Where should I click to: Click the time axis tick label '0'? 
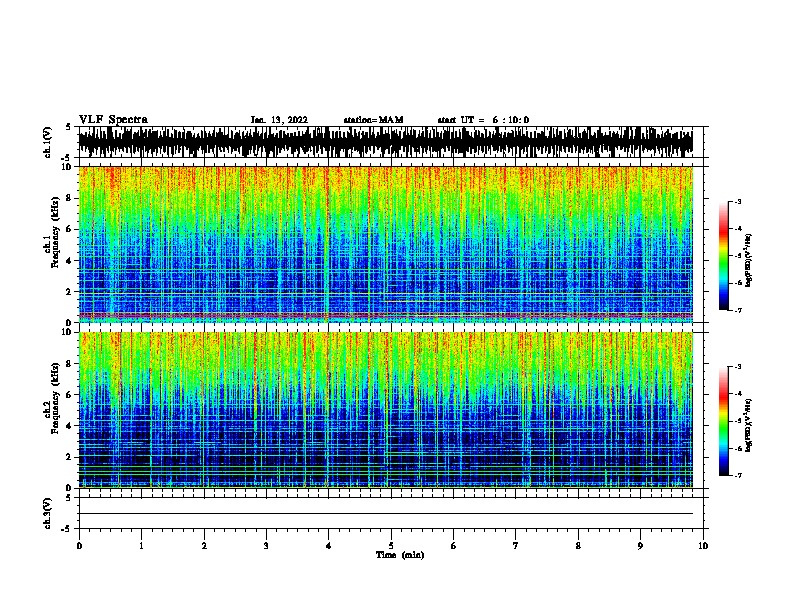[79, 546]
